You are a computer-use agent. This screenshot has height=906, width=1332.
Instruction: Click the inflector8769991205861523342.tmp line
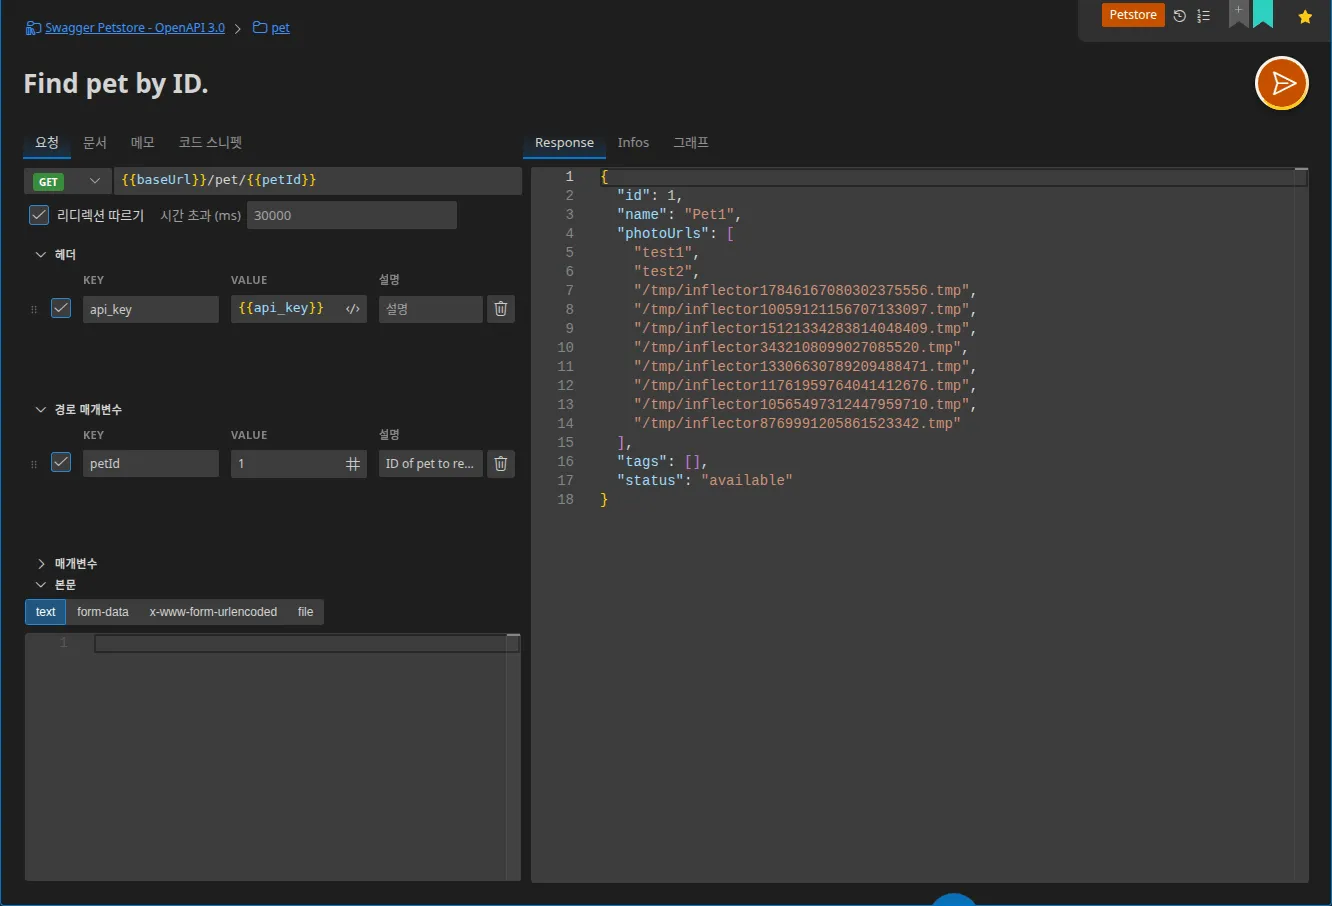click(x=797, y=424)
